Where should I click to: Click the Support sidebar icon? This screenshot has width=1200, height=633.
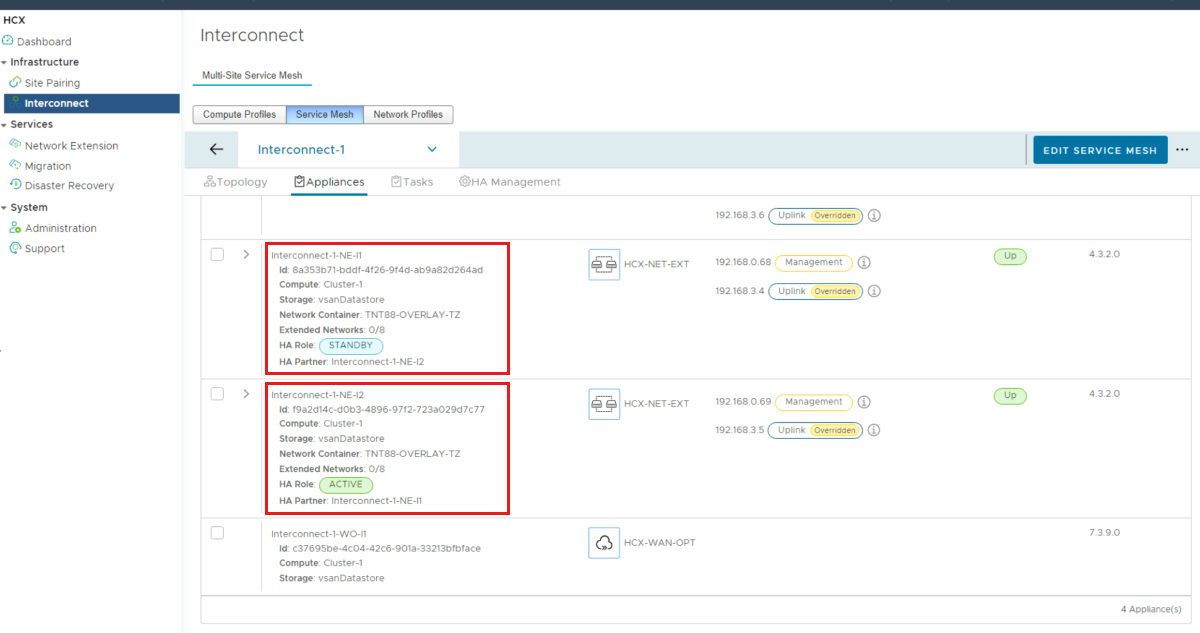tap(15, 248)
